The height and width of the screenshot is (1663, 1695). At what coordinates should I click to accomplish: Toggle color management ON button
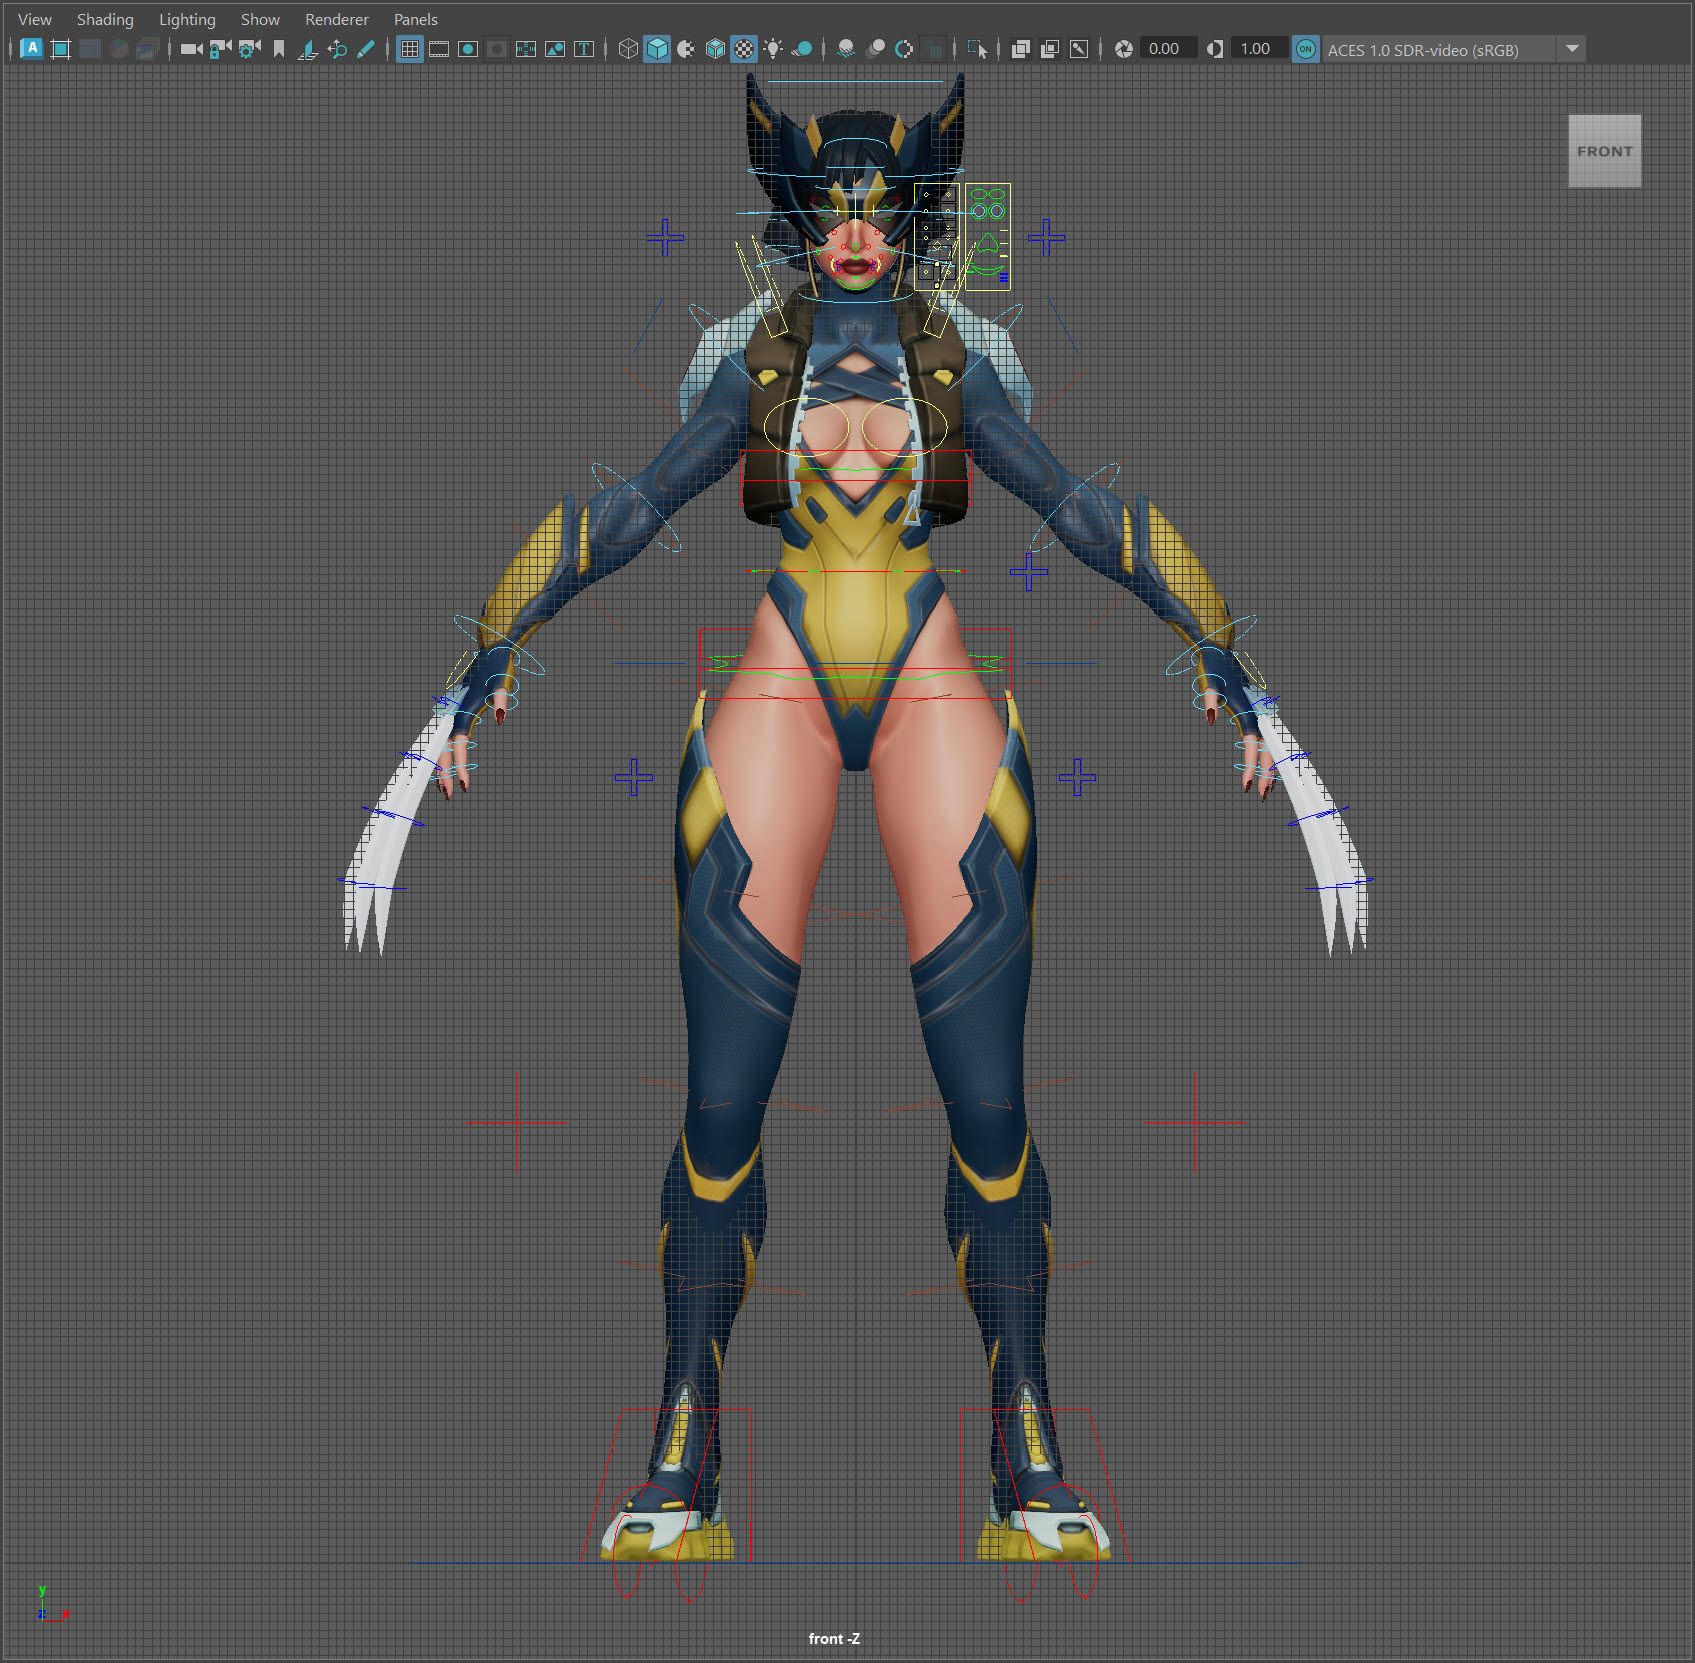1305,49
